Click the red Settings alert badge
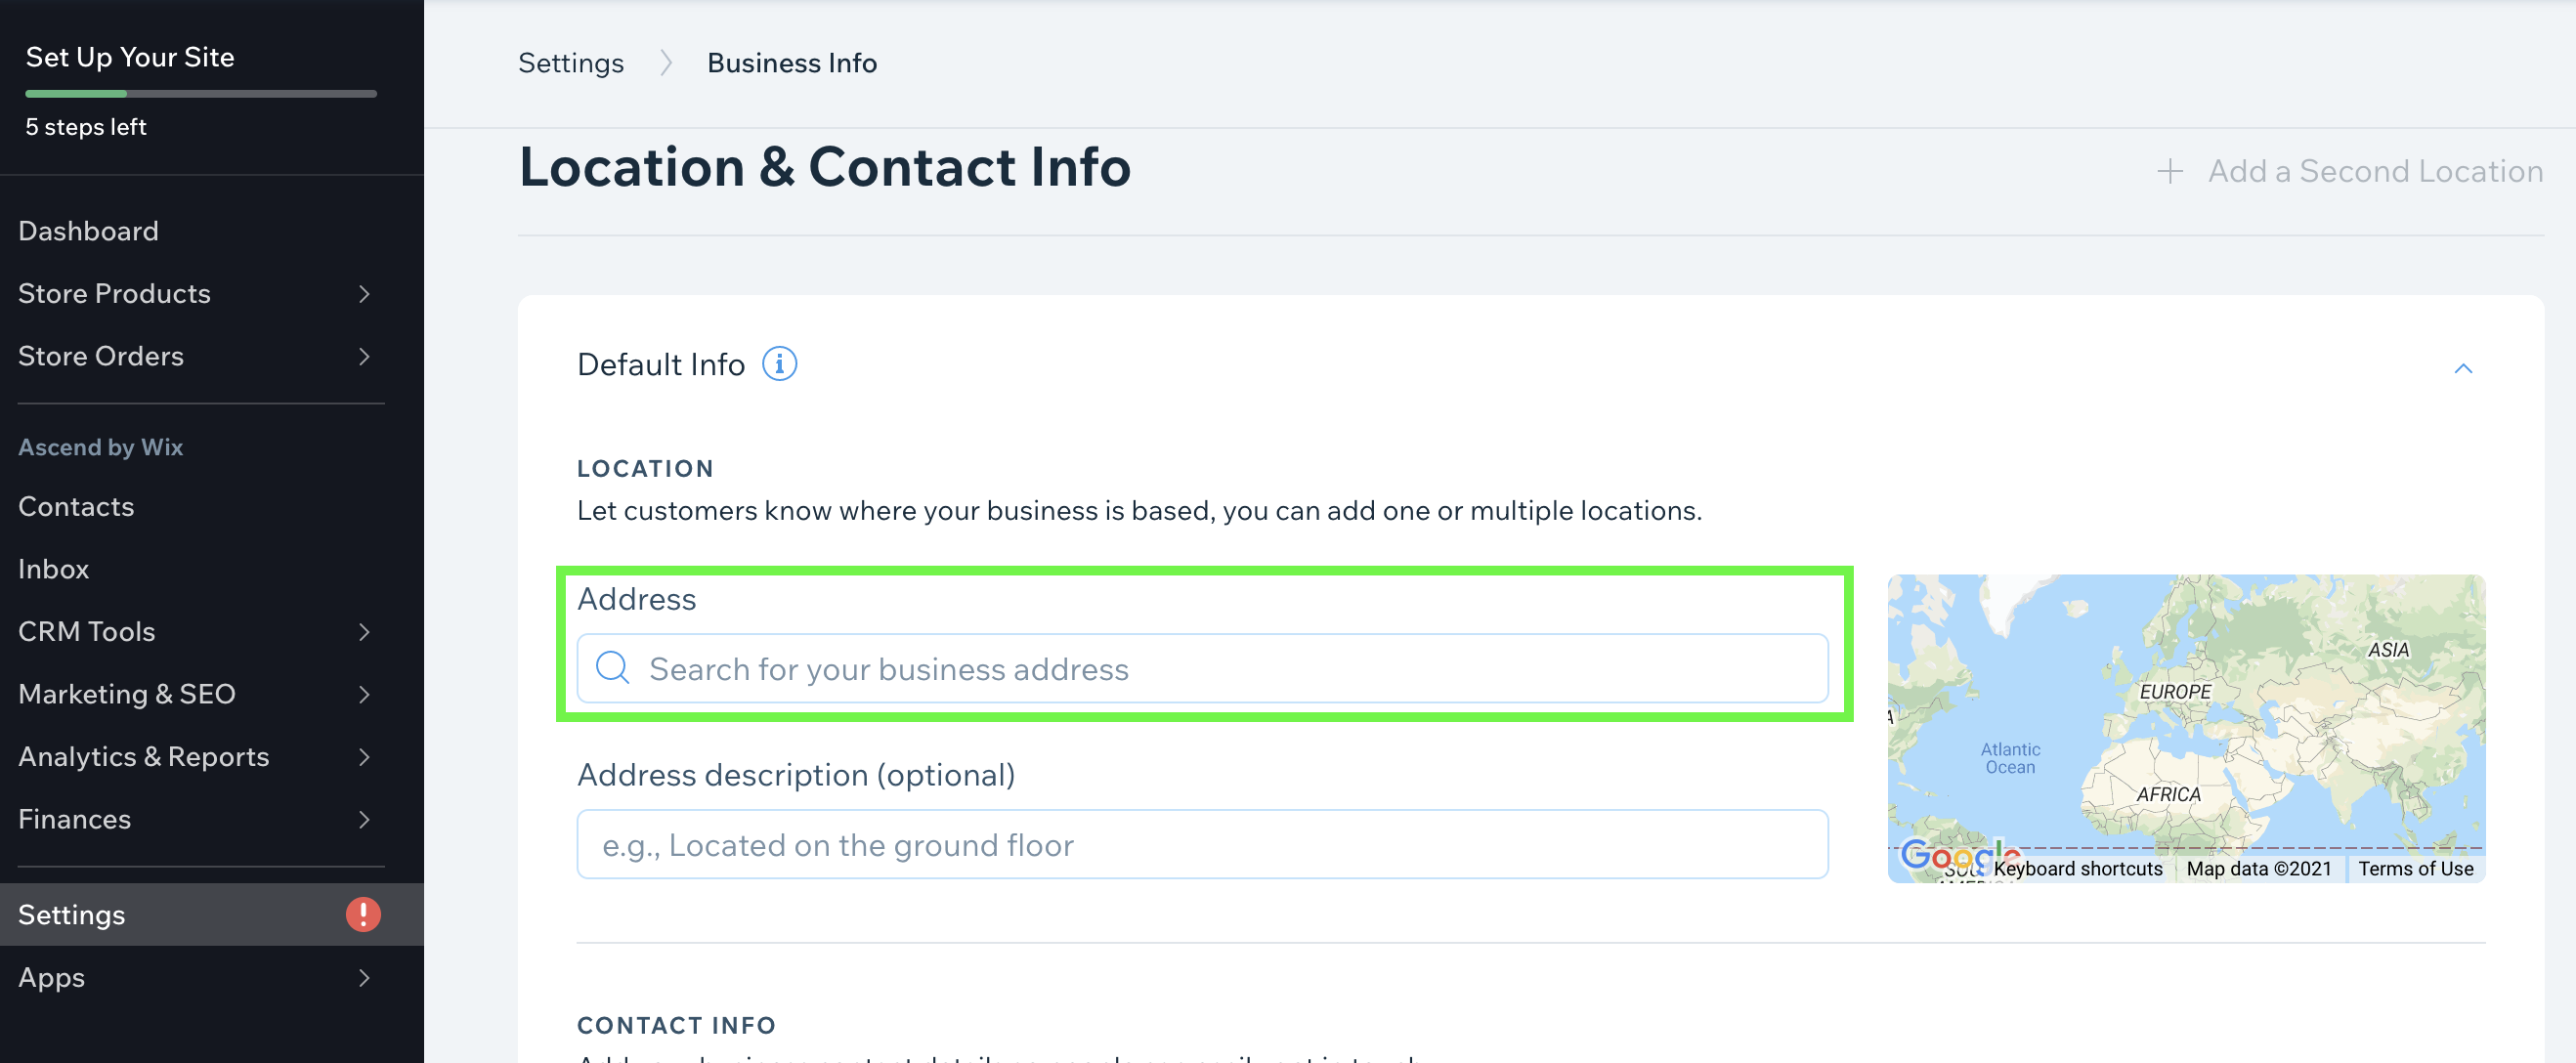 [x=363, y=914]
